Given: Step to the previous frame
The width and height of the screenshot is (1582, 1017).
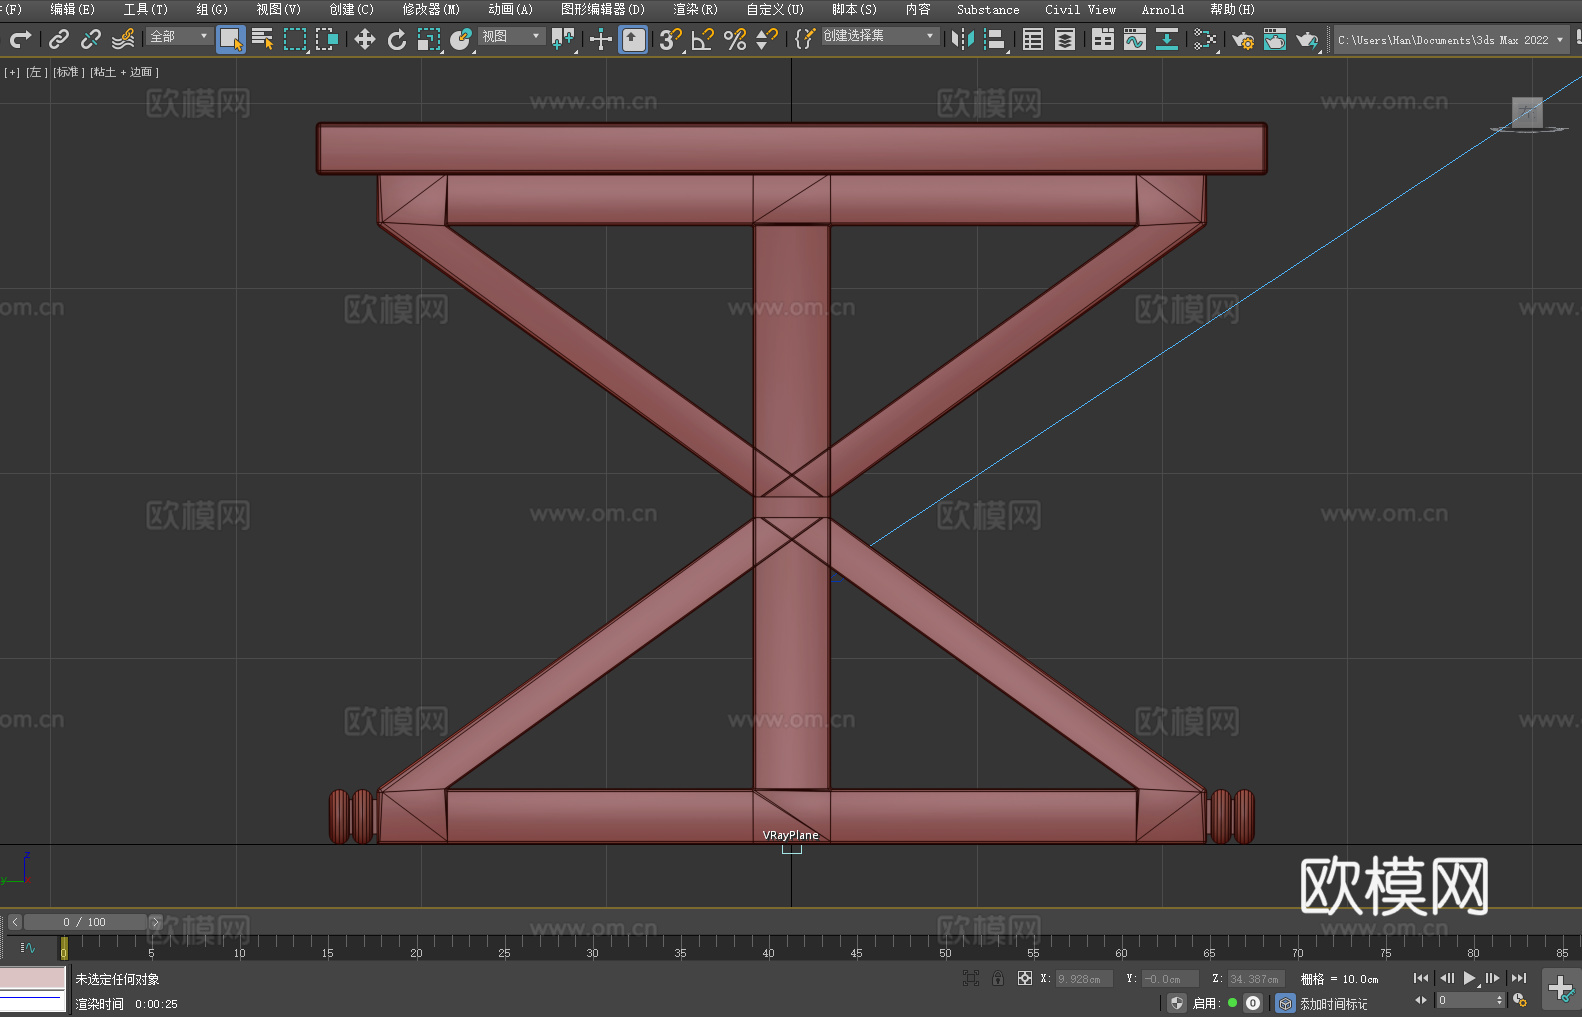Looking at the screenshot, I should 1446,978.
